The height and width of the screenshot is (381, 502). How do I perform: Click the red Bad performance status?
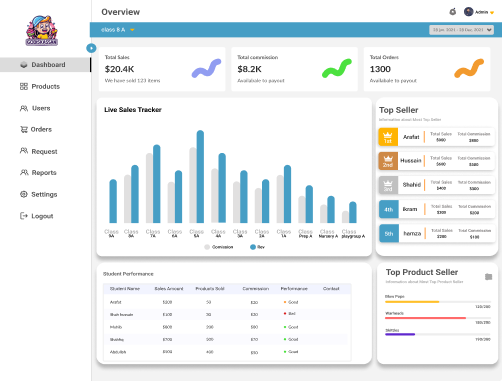pos(289,314)
